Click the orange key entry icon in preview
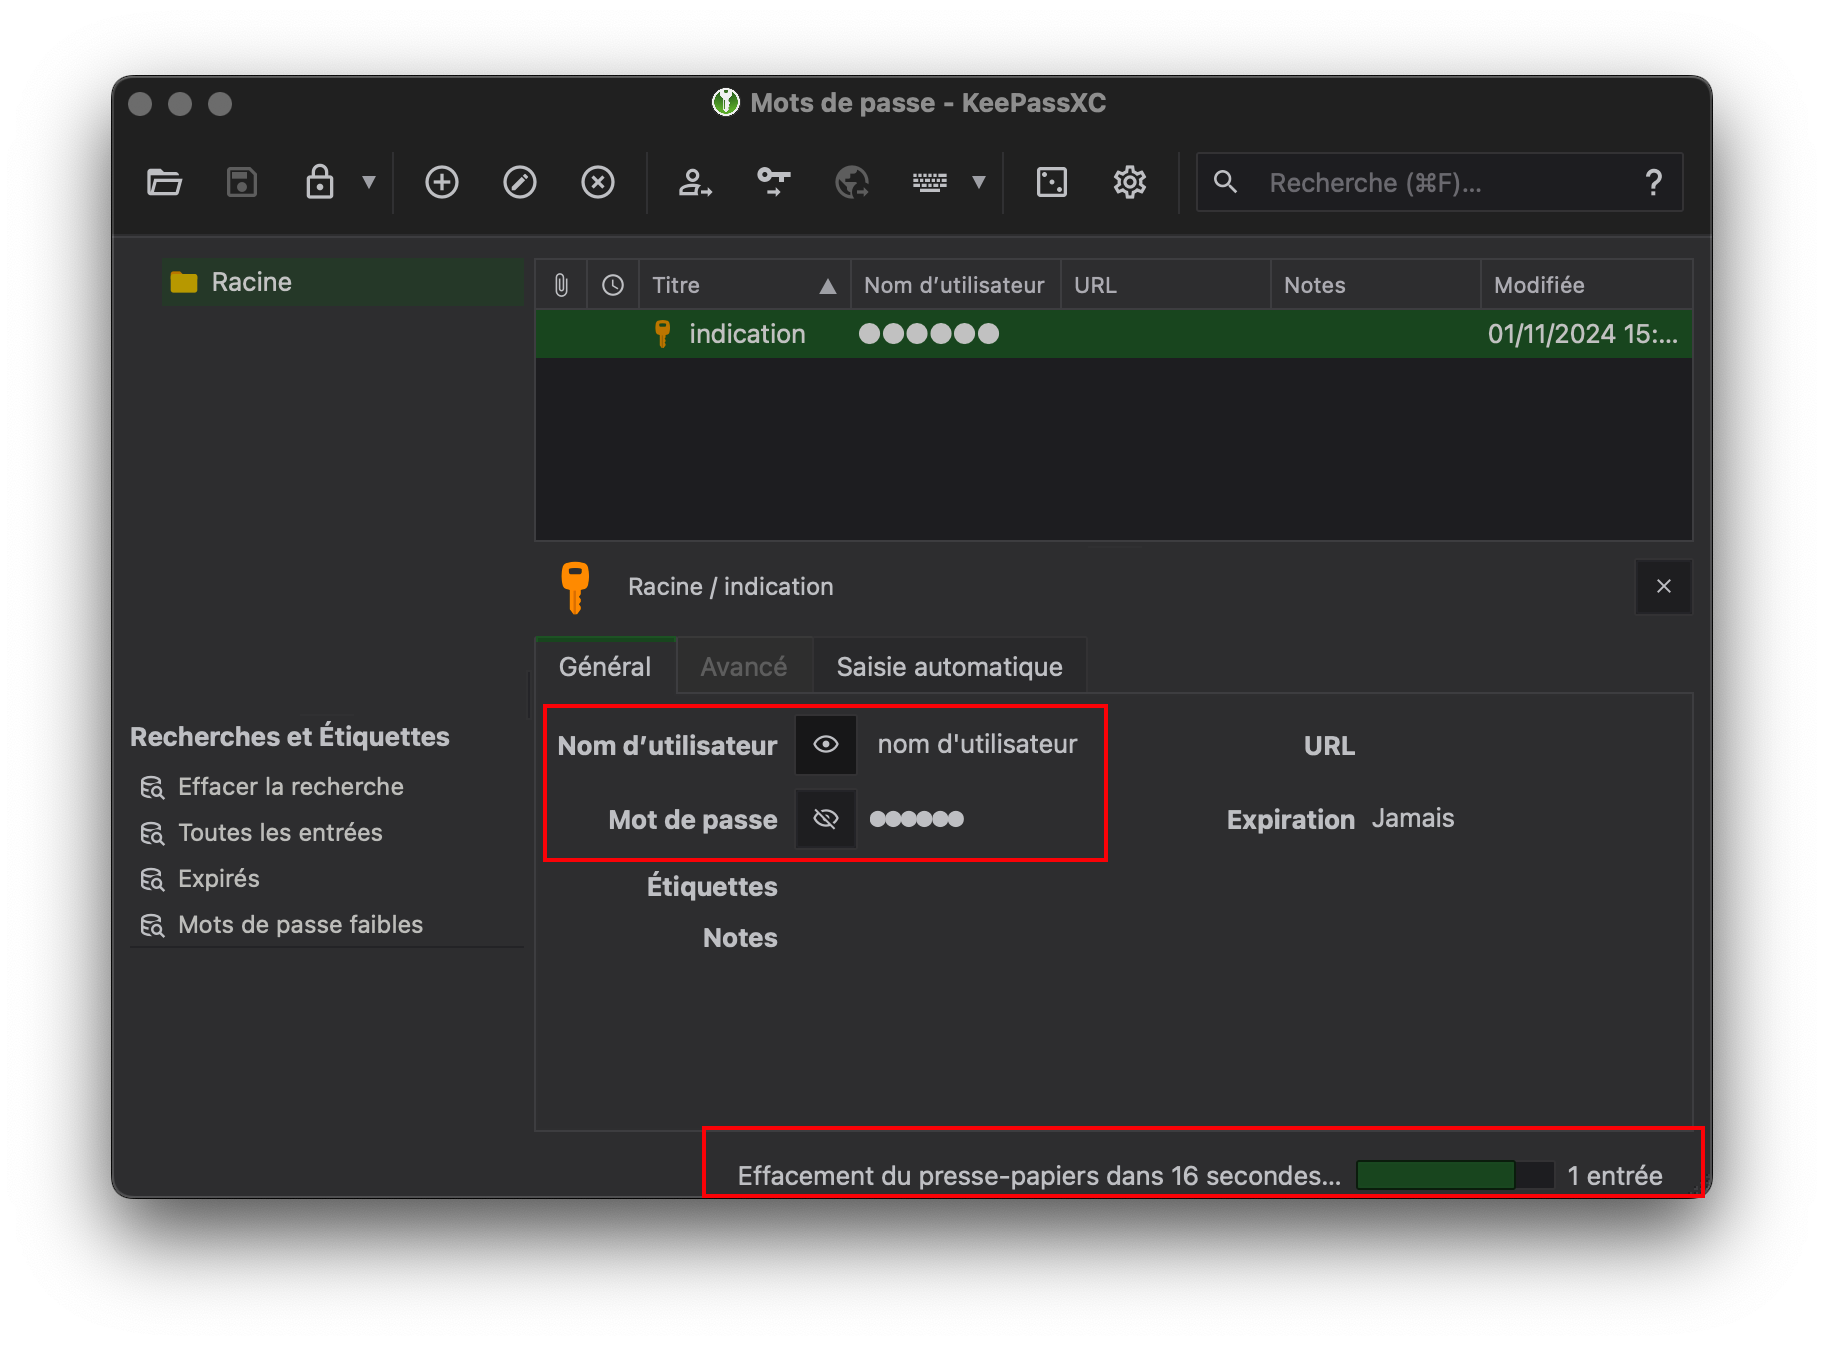The width and height of the screenshot is (1824, 1346). (x=575, y=587)
